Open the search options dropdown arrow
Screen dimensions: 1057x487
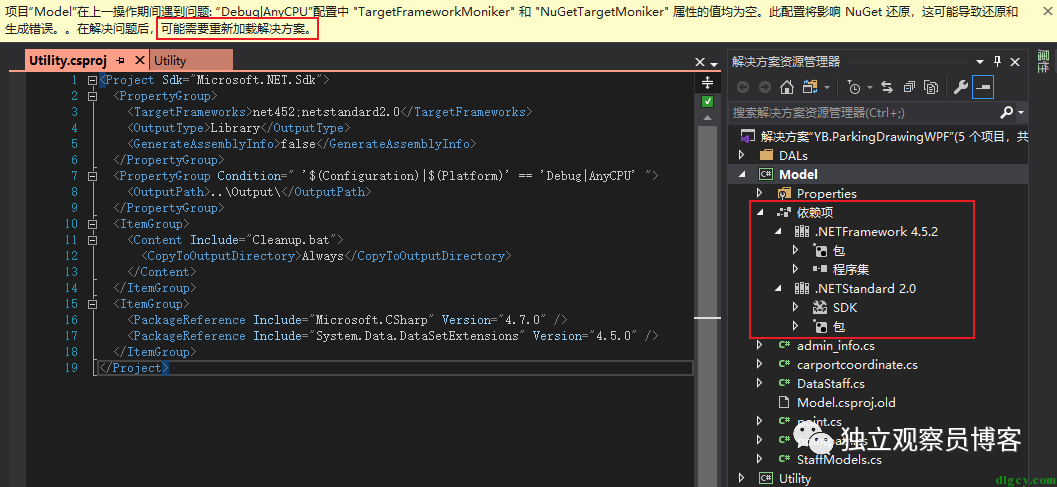pyautogui.click(x=1021, y=113)
